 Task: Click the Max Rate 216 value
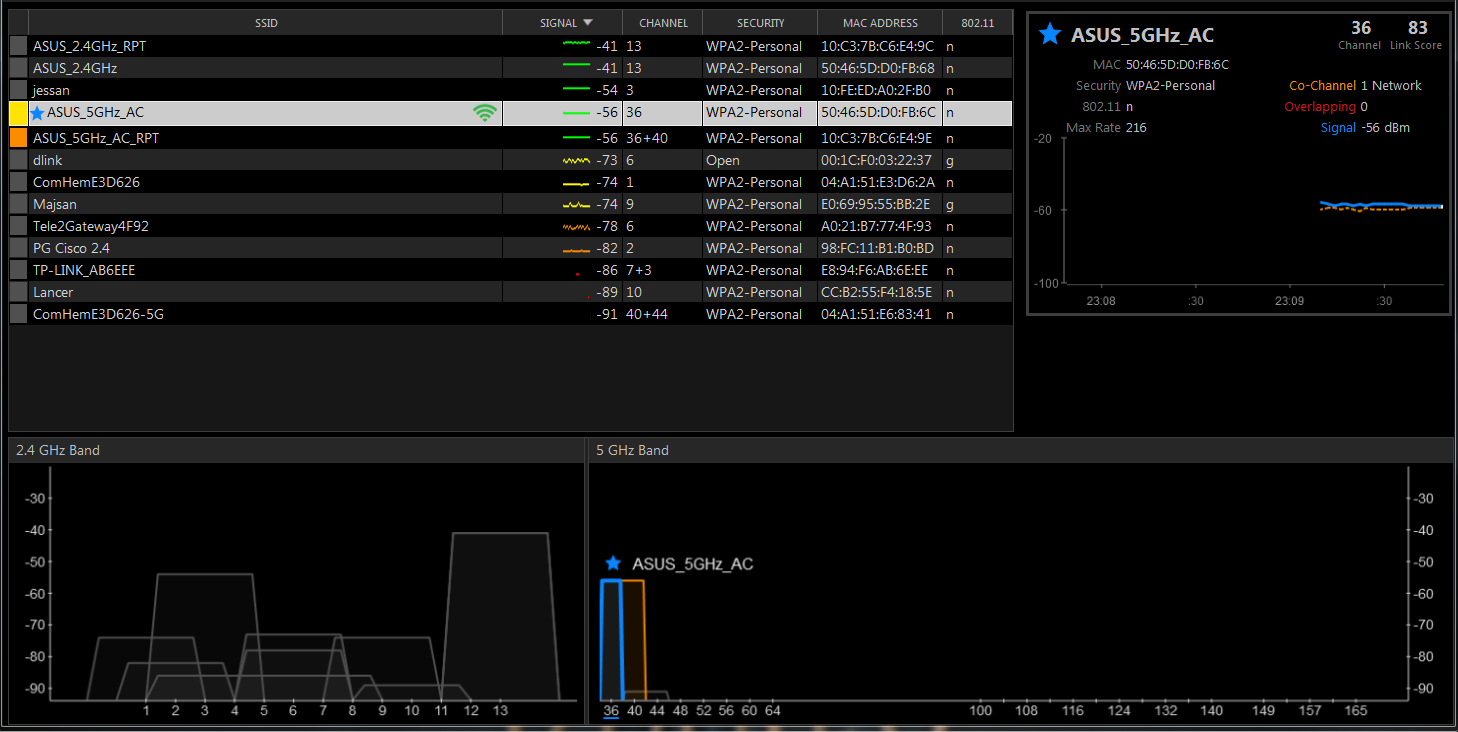tap(1136, 128)
